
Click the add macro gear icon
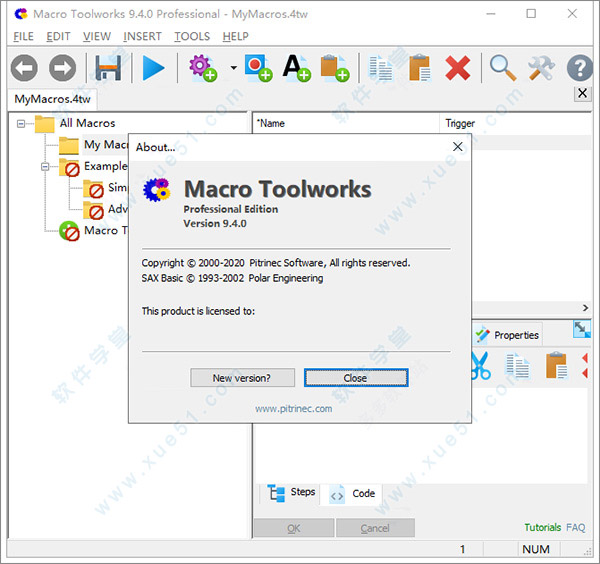203,68
